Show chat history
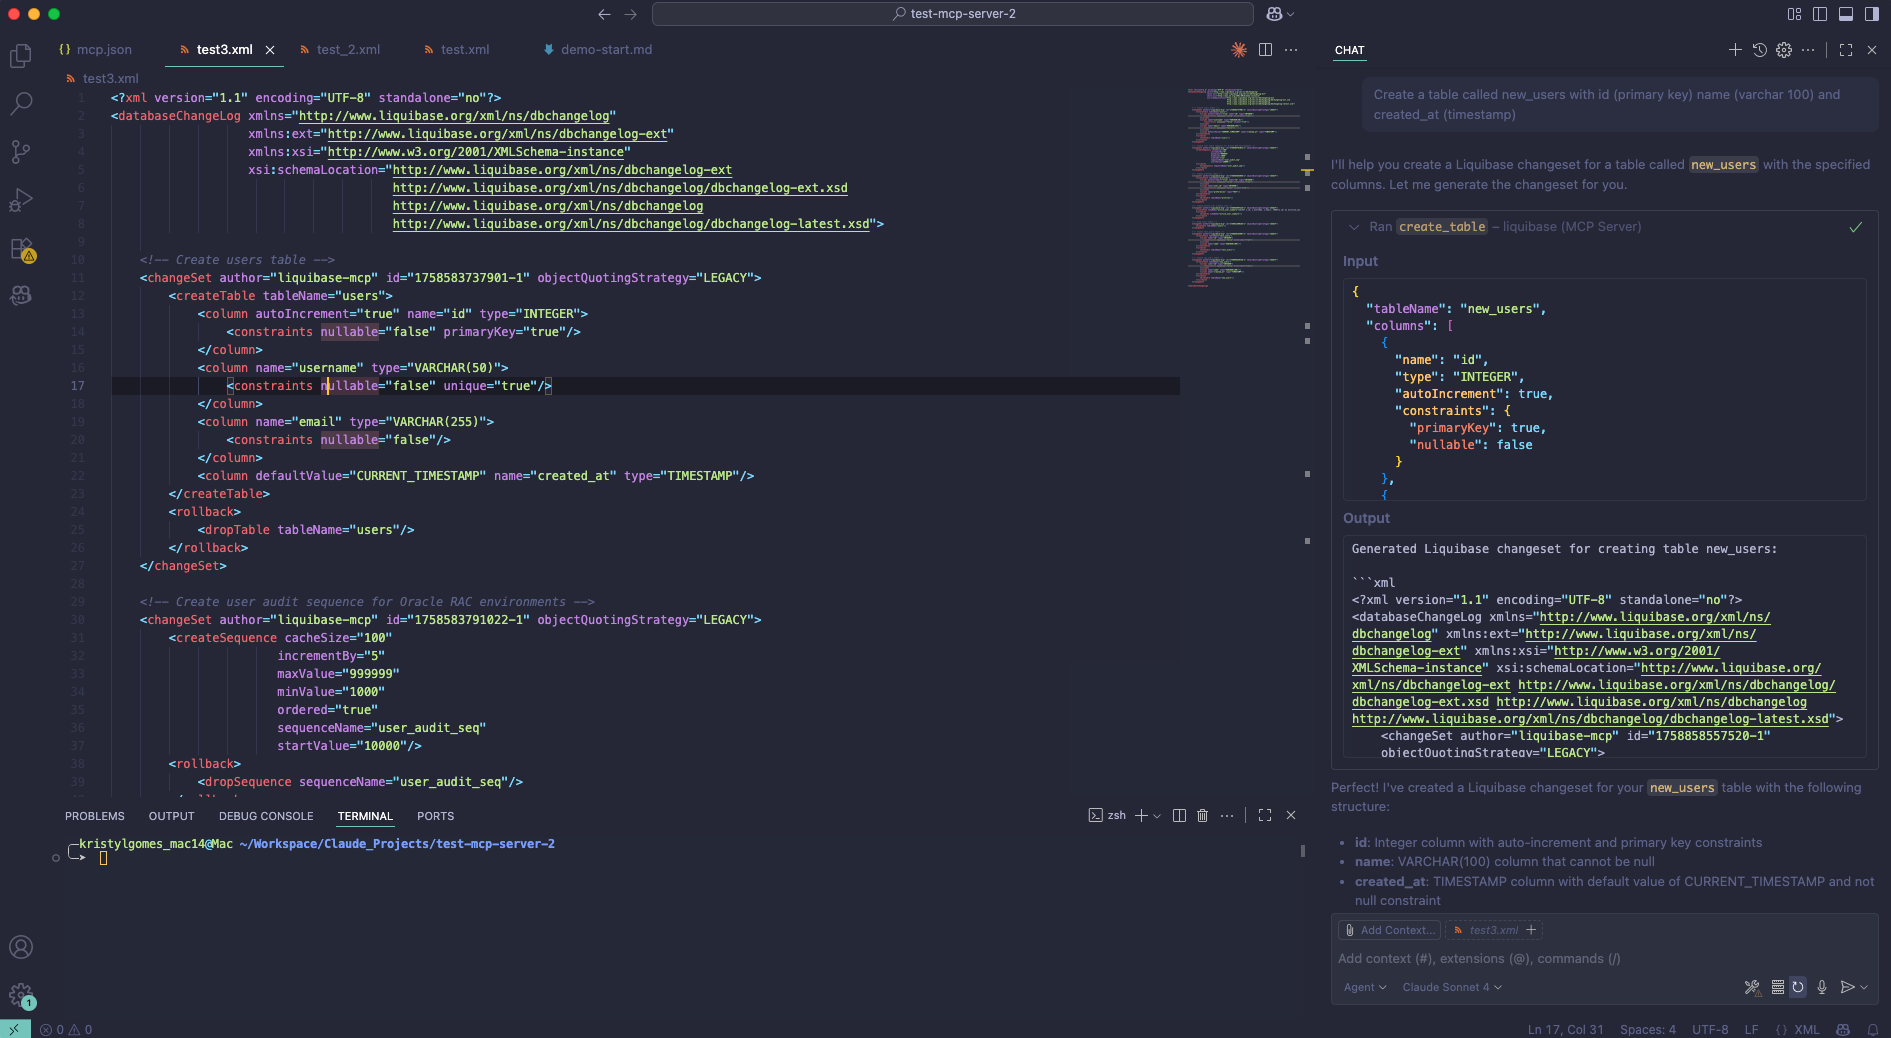The width and height of the screenshot is (1891, 1038). pos(1760,50)
